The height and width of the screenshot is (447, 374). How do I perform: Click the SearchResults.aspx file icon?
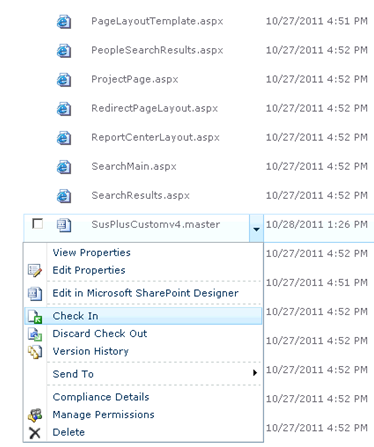(64, 196)
